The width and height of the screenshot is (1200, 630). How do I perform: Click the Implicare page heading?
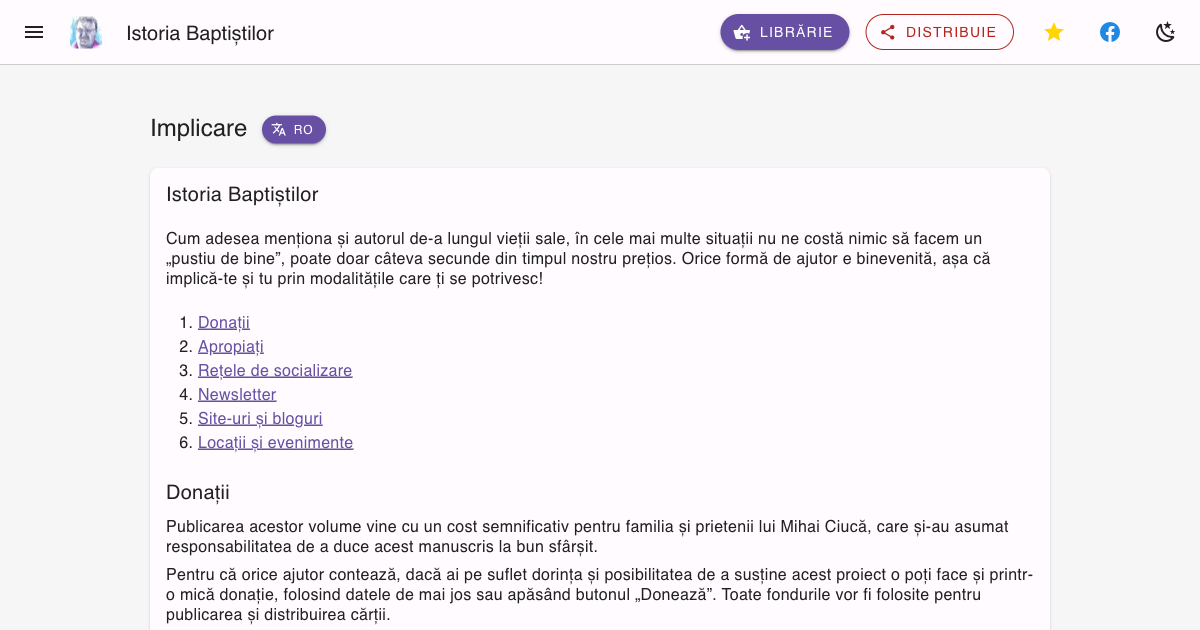[x=198, y=128]
